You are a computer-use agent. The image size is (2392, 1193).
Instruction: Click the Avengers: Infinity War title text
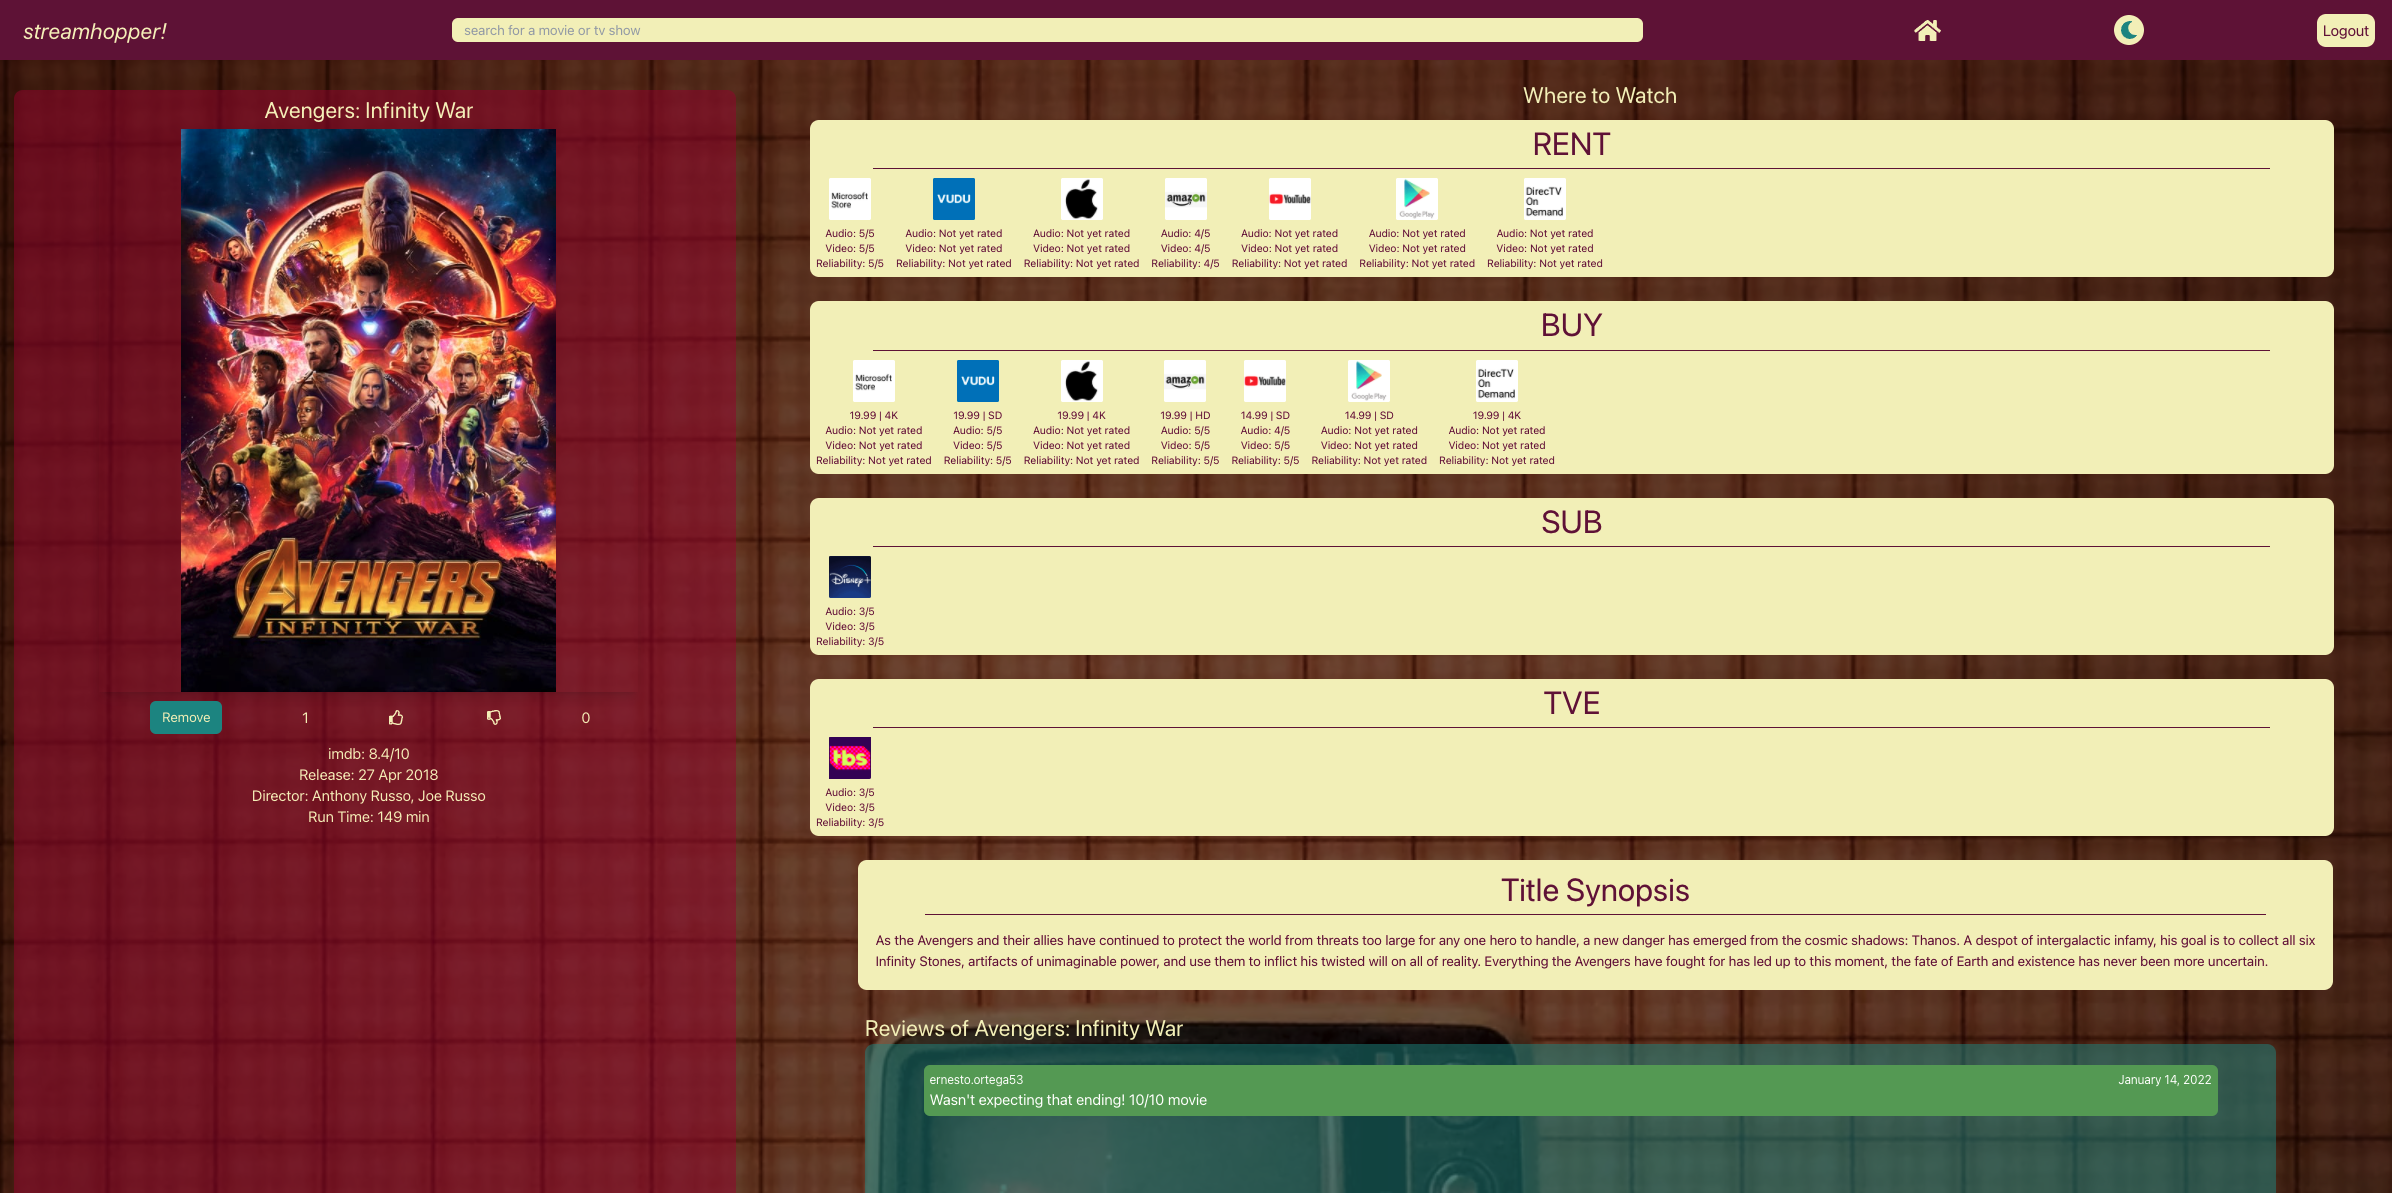[368, 110]
